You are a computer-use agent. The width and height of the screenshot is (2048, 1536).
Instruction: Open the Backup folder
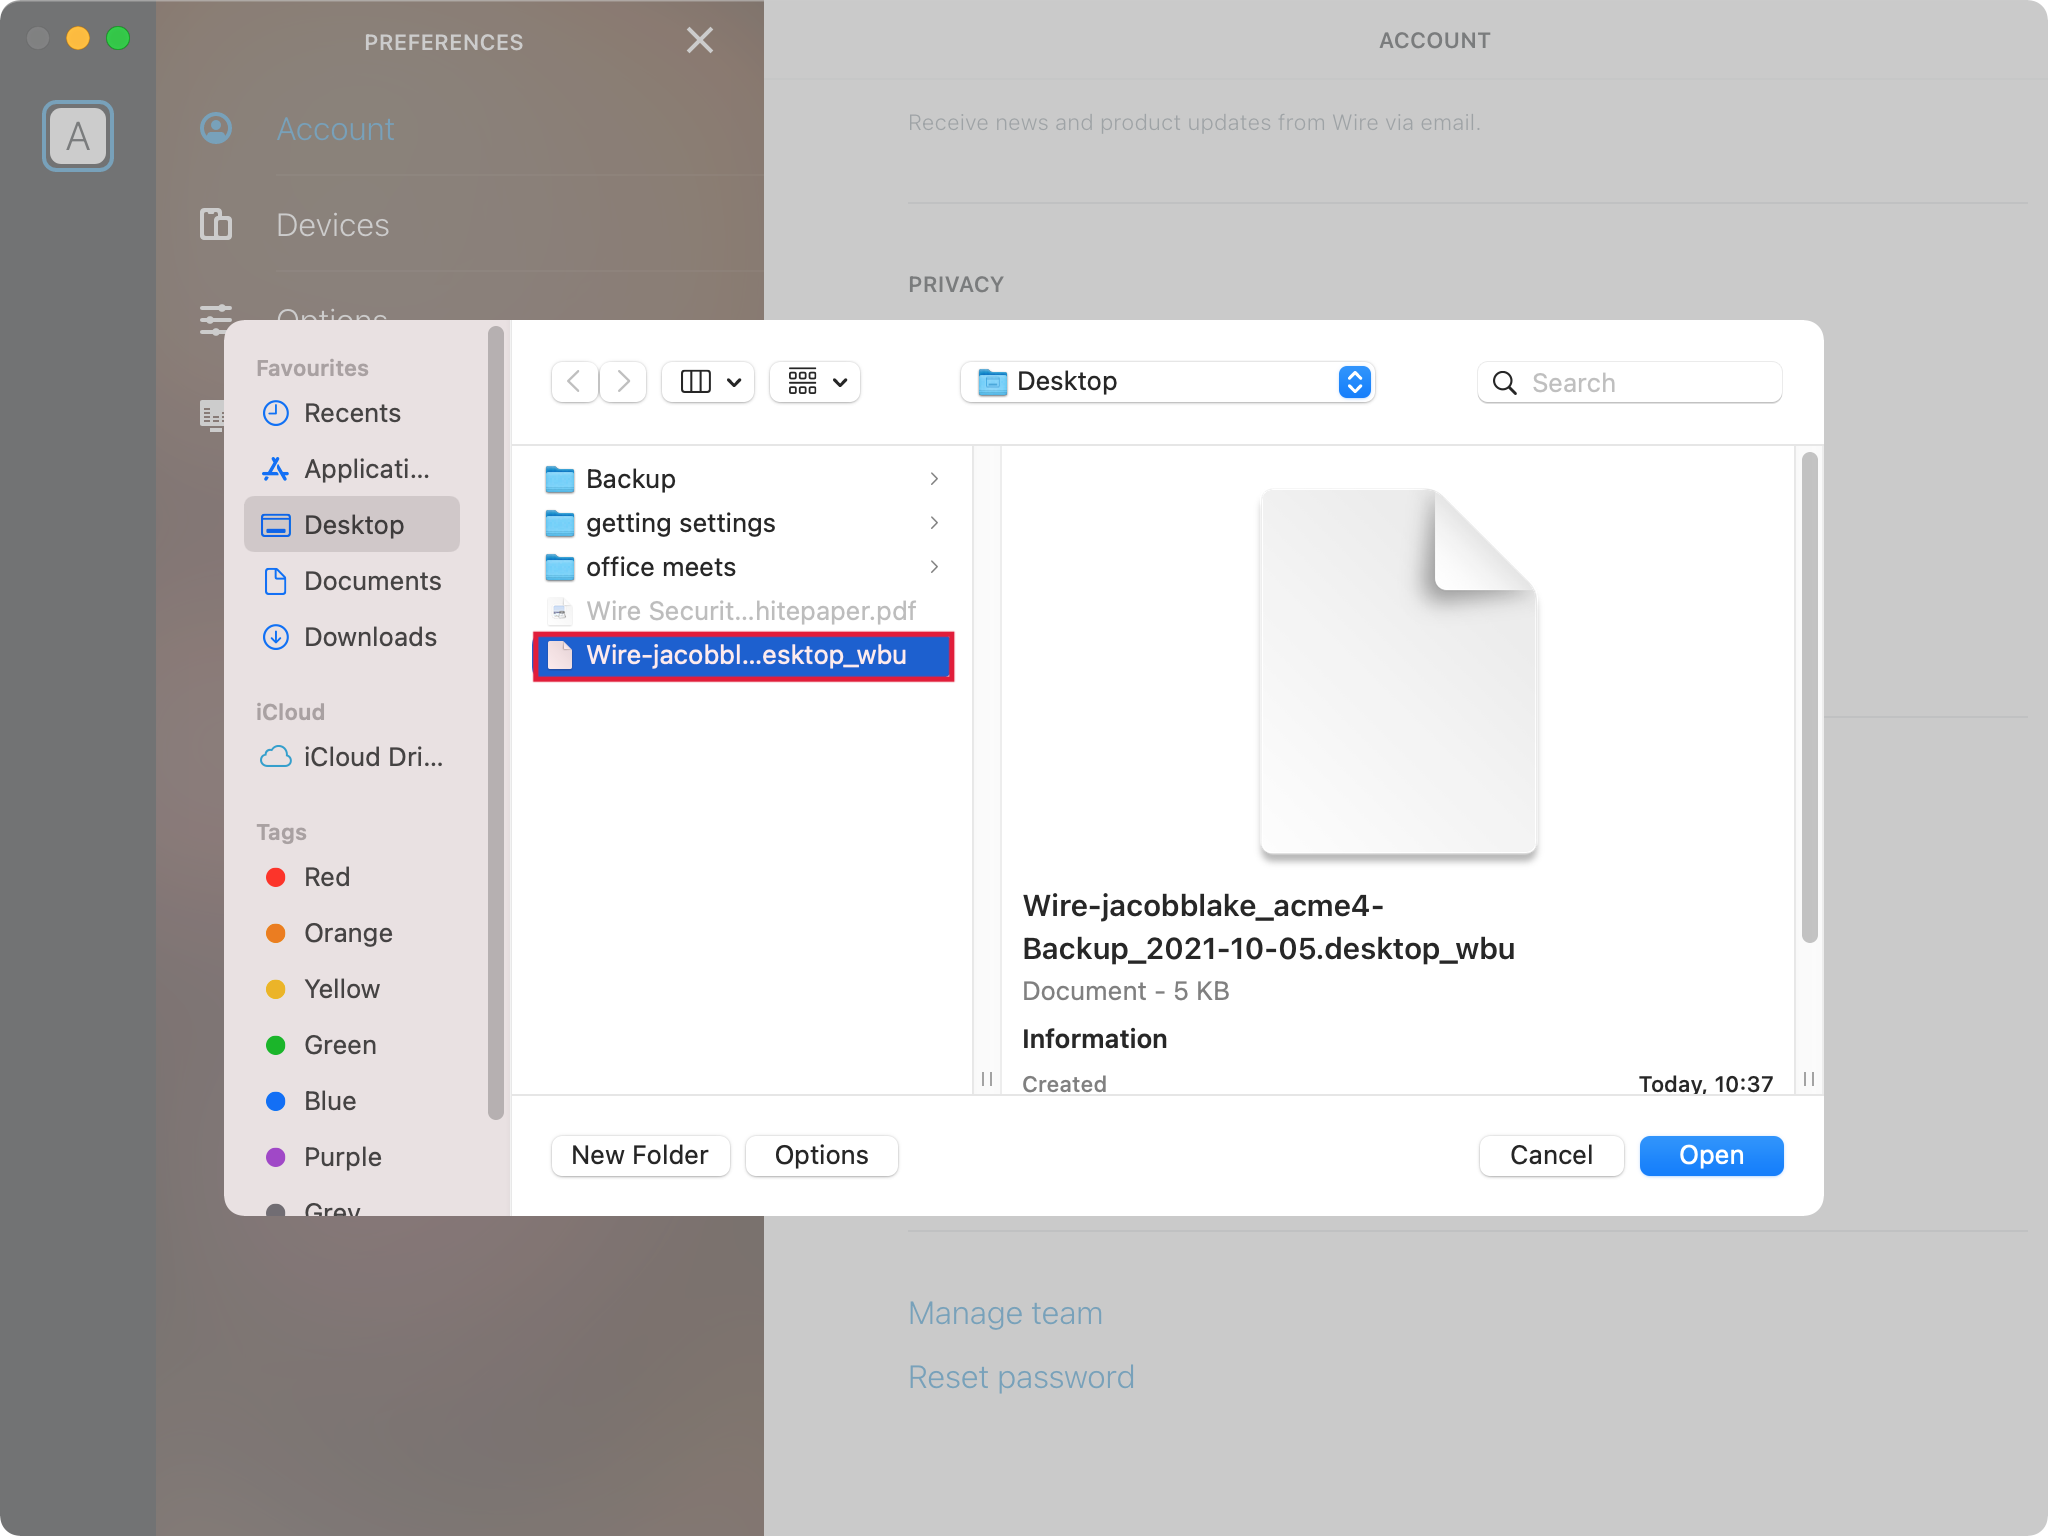click(x=743, y=479)
